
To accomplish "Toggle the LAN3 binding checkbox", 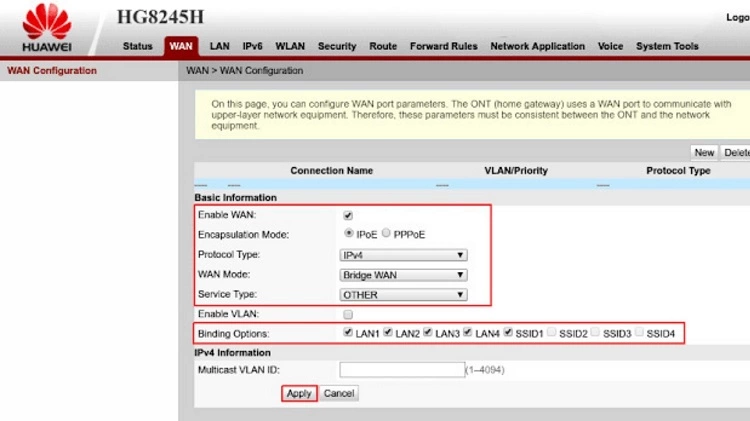I will (x=428, y=332).
